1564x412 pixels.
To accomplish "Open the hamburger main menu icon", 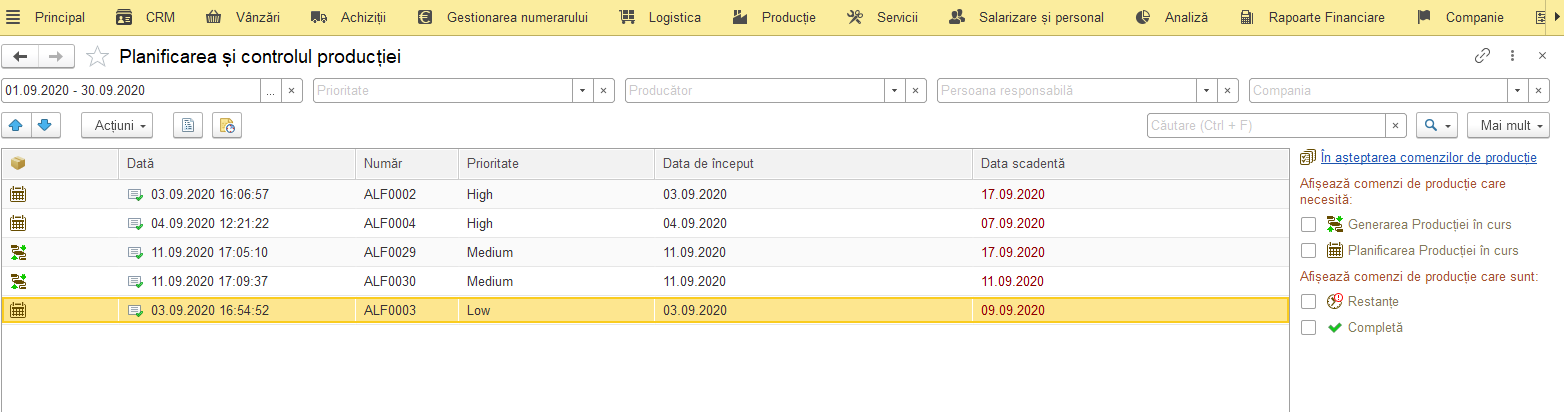I will point(14,17).
